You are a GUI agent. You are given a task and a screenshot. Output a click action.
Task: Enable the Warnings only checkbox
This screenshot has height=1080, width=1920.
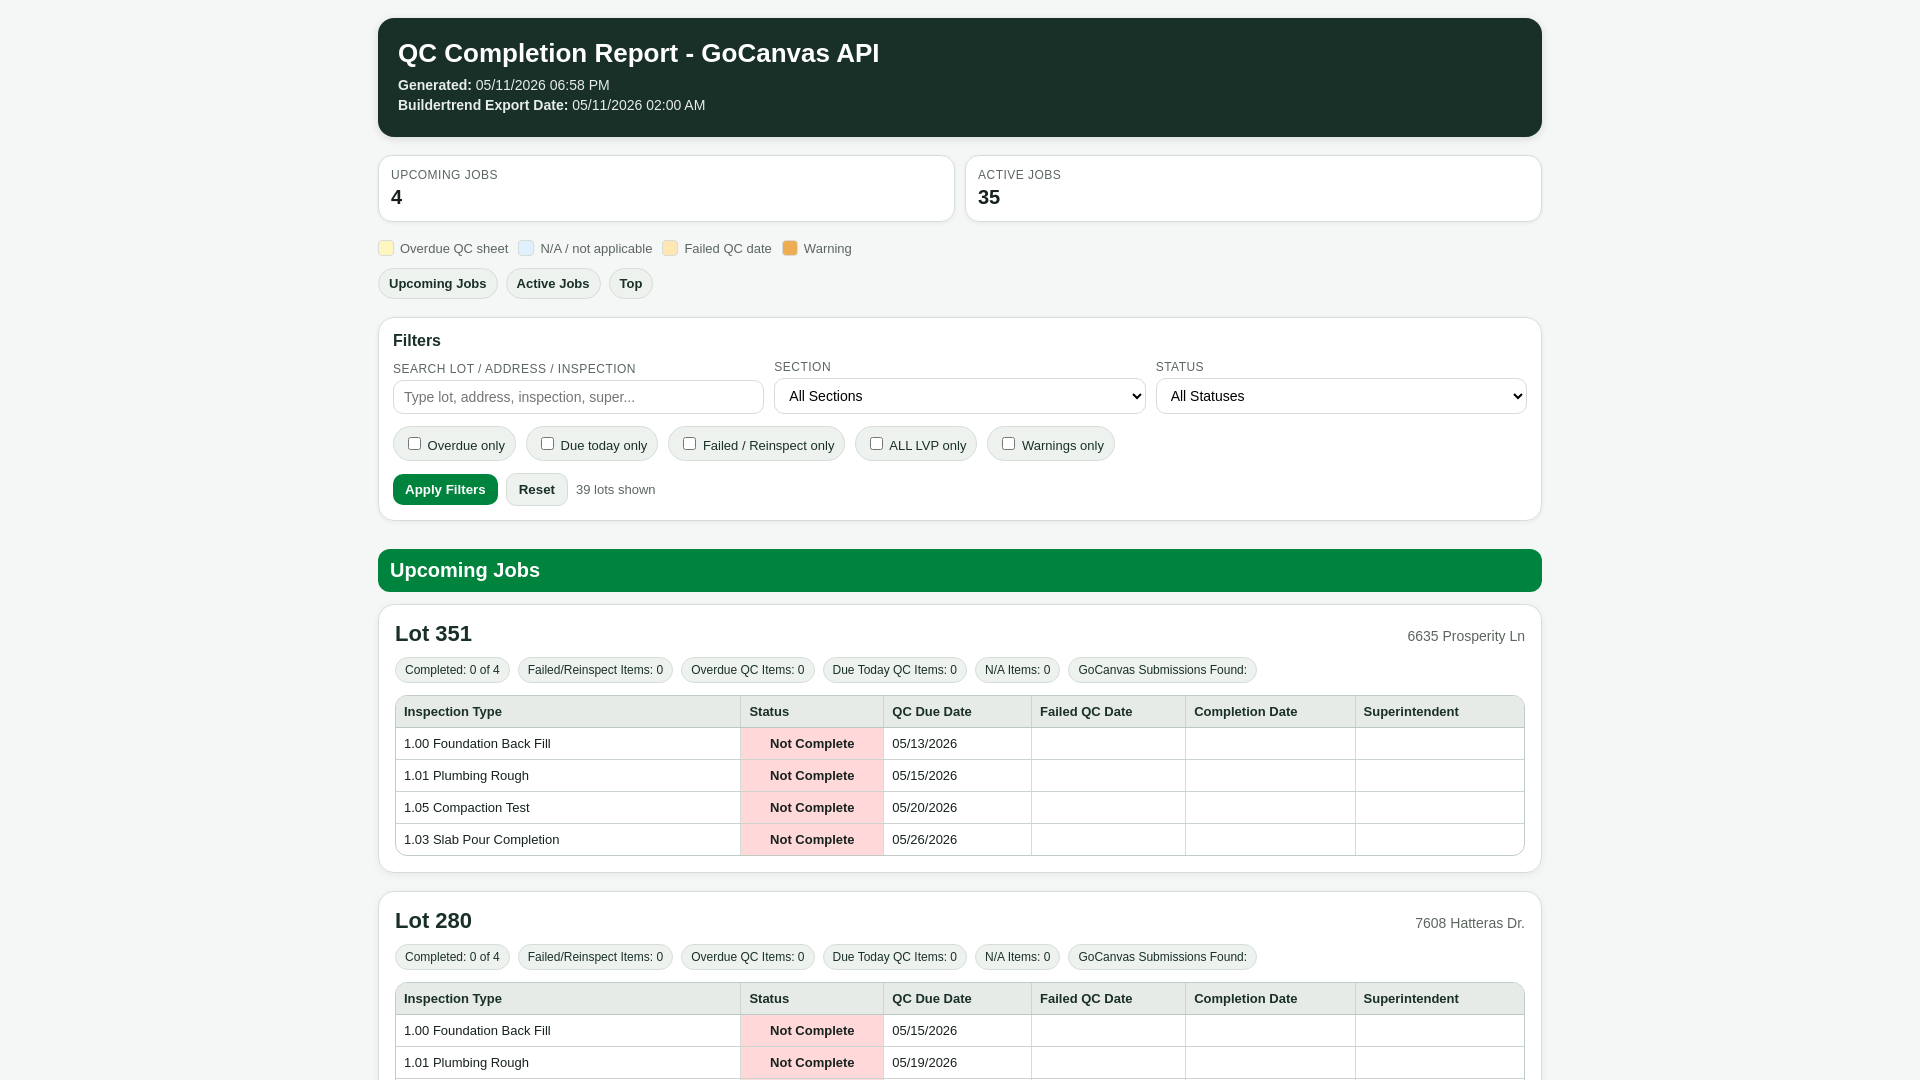1008,444
